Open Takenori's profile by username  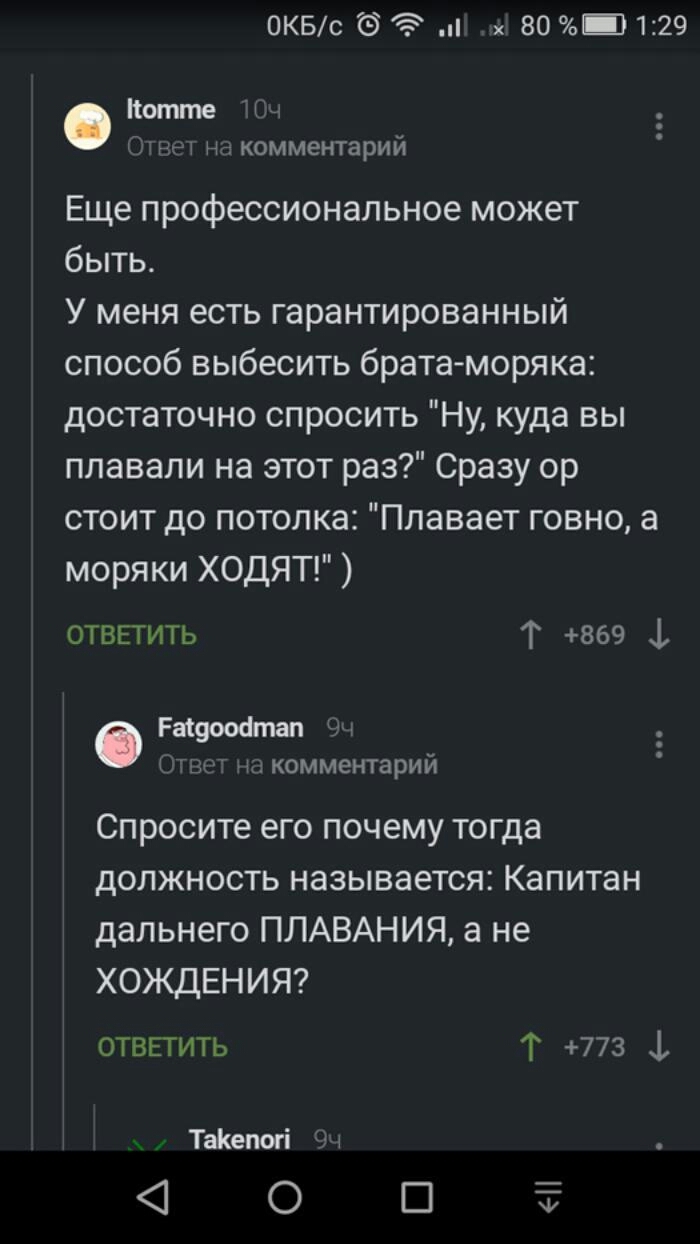[239, 1138]
